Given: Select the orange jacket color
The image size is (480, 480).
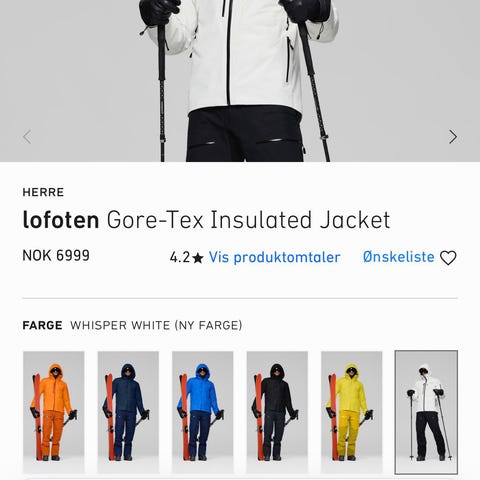Looking at the screenshot, I should click(x=54, y=412).
